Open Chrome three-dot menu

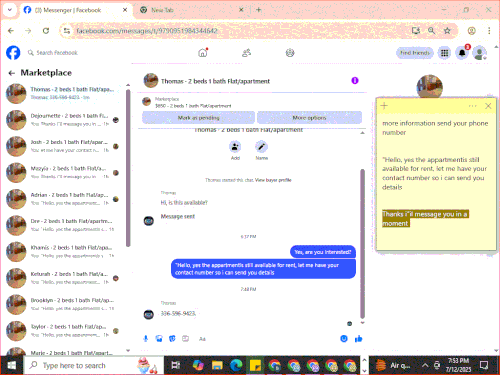pyautogui.click(x=489, y=31)
